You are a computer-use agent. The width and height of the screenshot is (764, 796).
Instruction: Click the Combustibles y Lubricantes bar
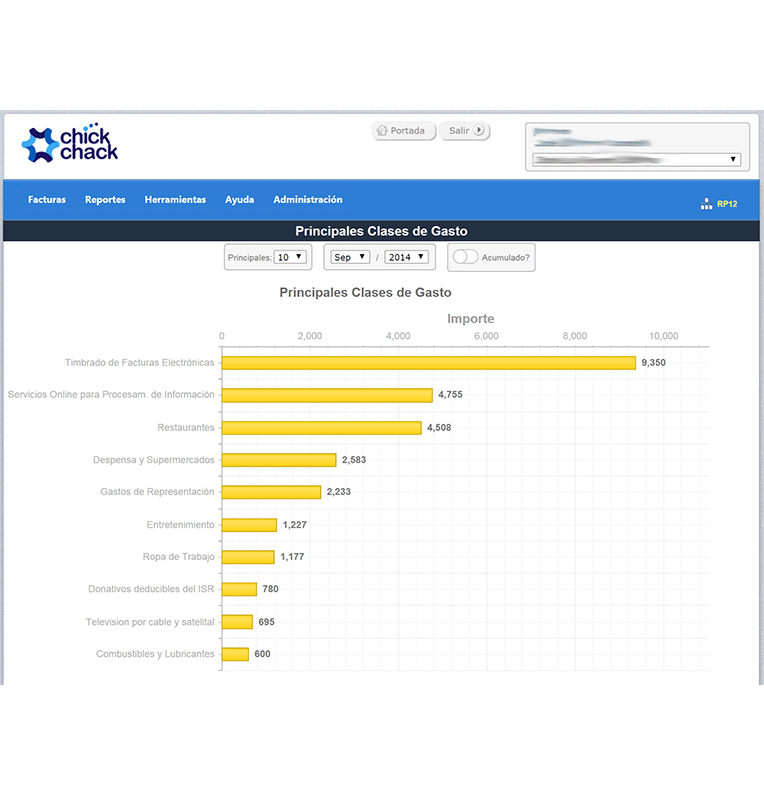236,654
